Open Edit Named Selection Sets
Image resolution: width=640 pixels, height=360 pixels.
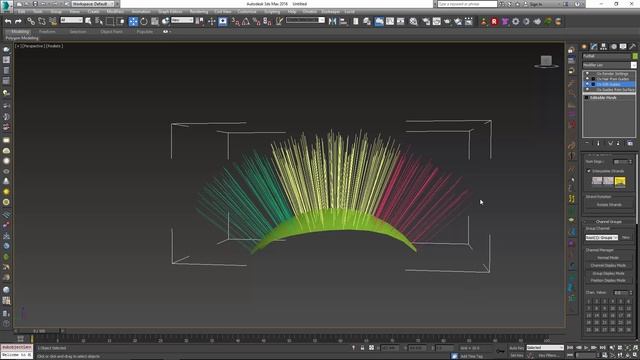pos(279,21)
